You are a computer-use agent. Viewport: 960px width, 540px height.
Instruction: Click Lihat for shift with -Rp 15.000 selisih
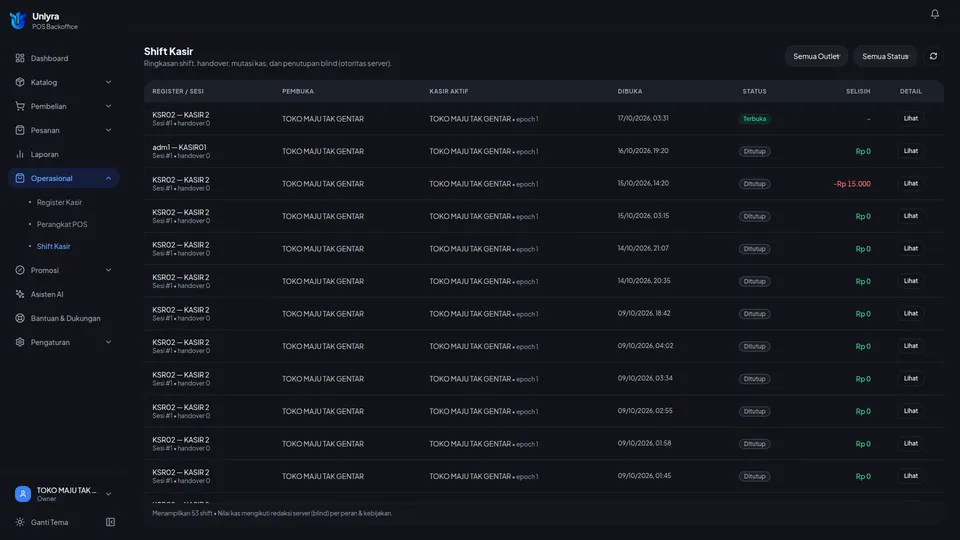[x=910, y=183]
